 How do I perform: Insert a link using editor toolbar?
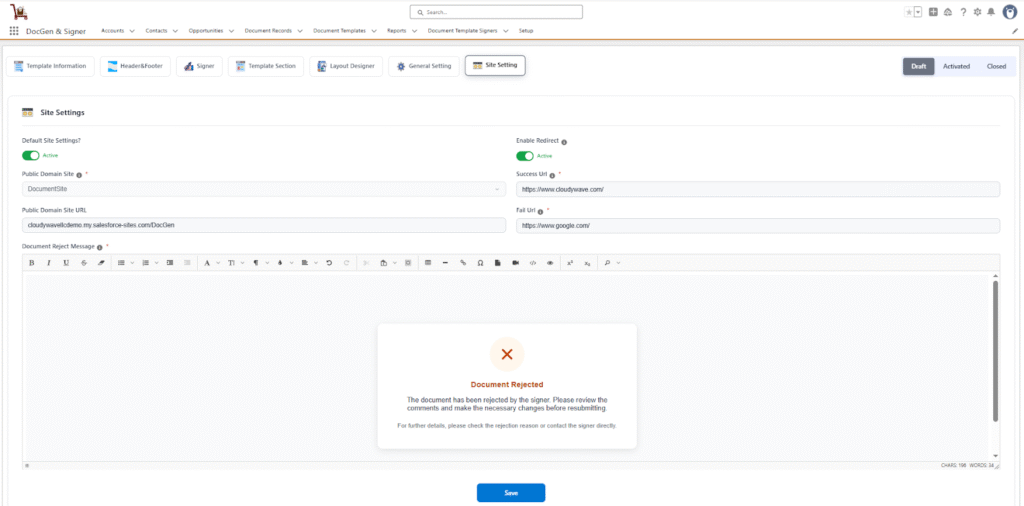tap(462, 263)
